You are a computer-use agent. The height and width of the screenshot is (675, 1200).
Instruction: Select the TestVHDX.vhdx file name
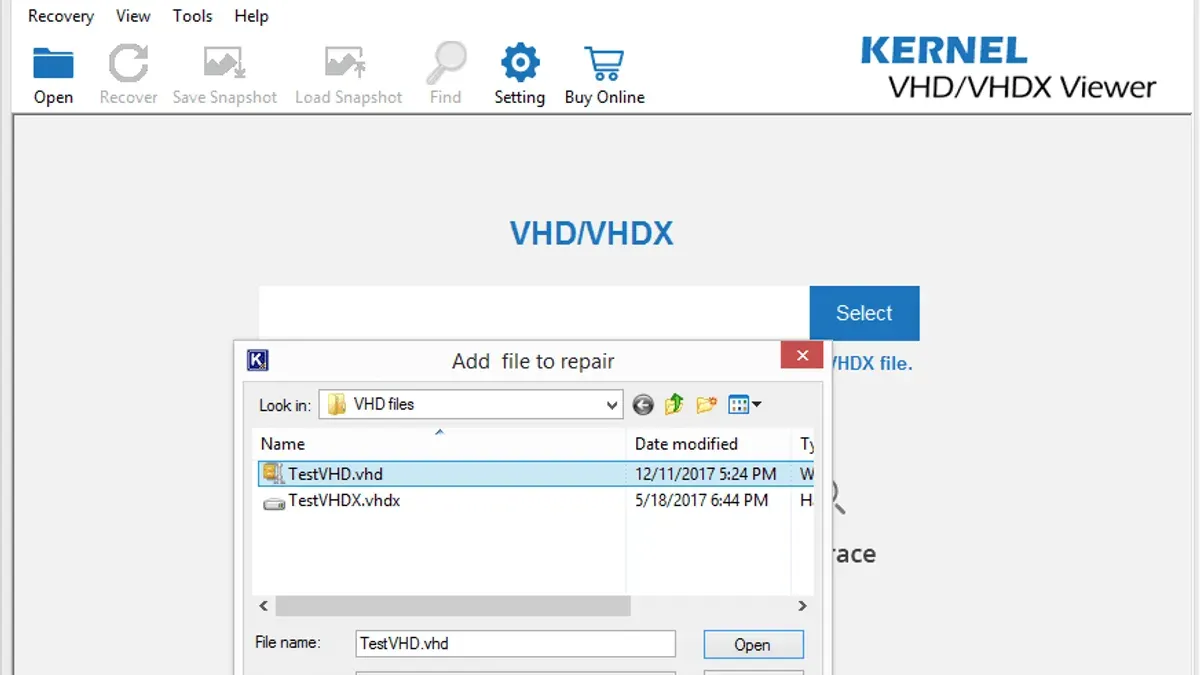(344, 501)
